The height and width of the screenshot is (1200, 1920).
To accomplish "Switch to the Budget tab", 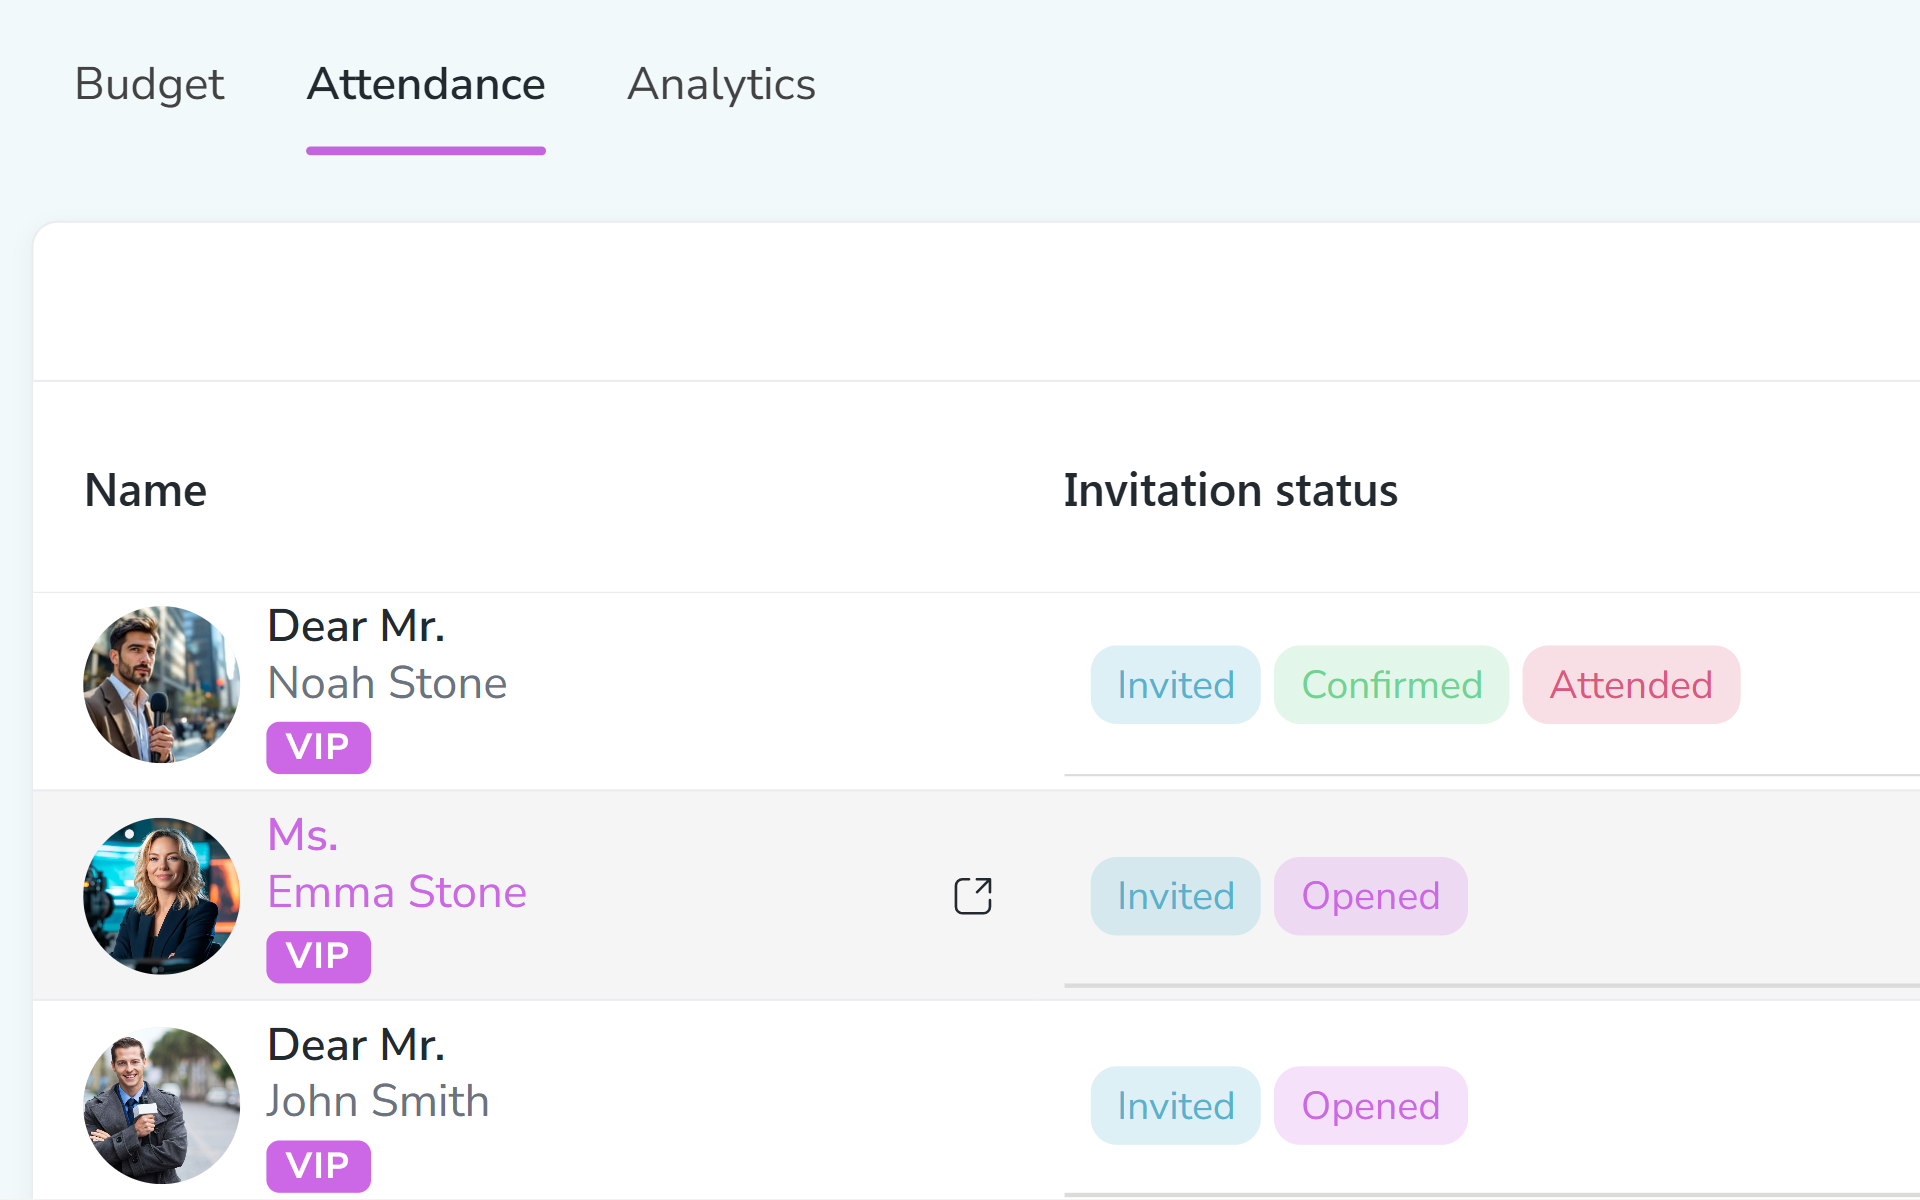I will 149,84.
